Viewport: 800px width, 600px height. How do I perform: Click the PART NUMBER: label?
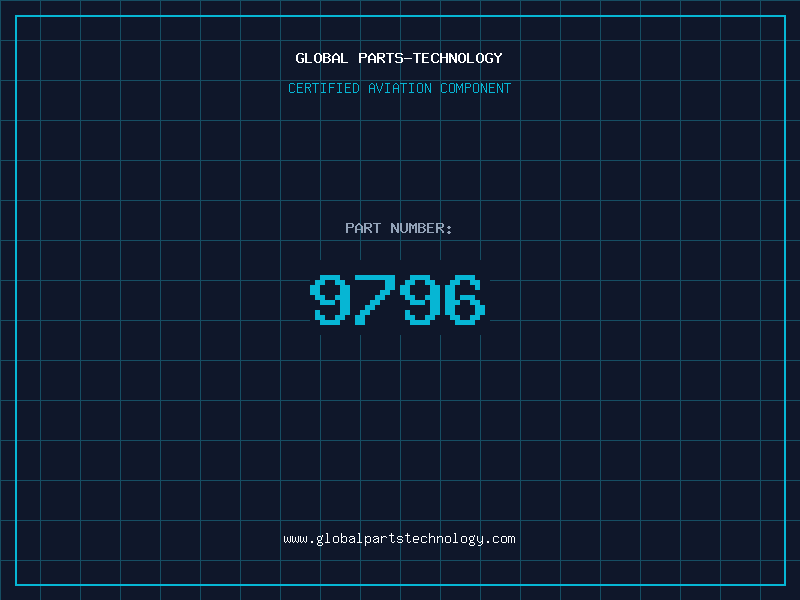pos(398,228)
